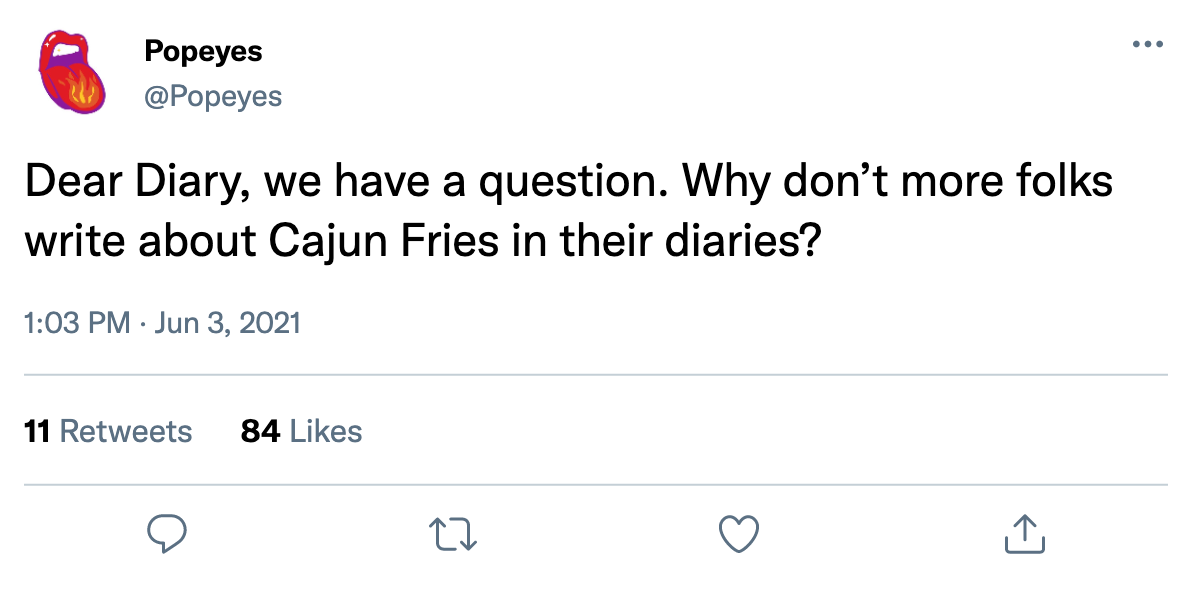View the 84 Likes list
The image size is (1192, 606).
point(301,431)
